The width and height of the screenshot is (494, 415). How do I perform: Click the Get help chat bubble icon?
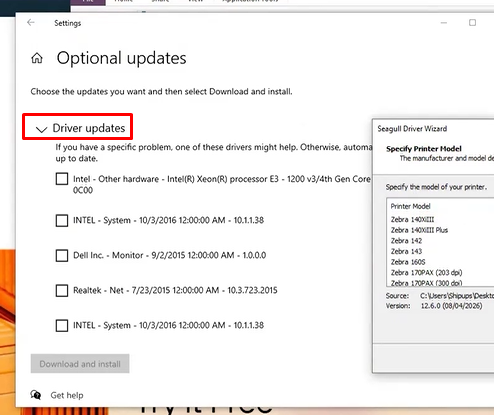[x=36, y=395]
